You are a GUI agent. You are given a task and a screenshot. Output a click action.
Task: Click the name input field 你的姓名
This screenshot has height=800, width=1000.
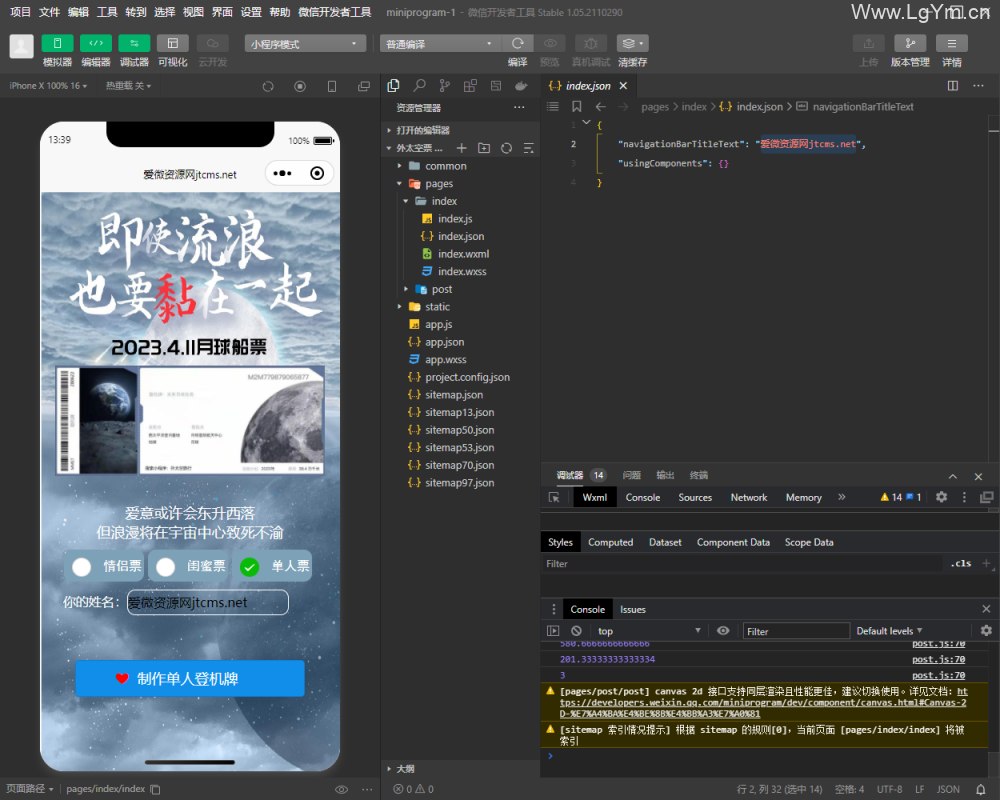[207, 602]
